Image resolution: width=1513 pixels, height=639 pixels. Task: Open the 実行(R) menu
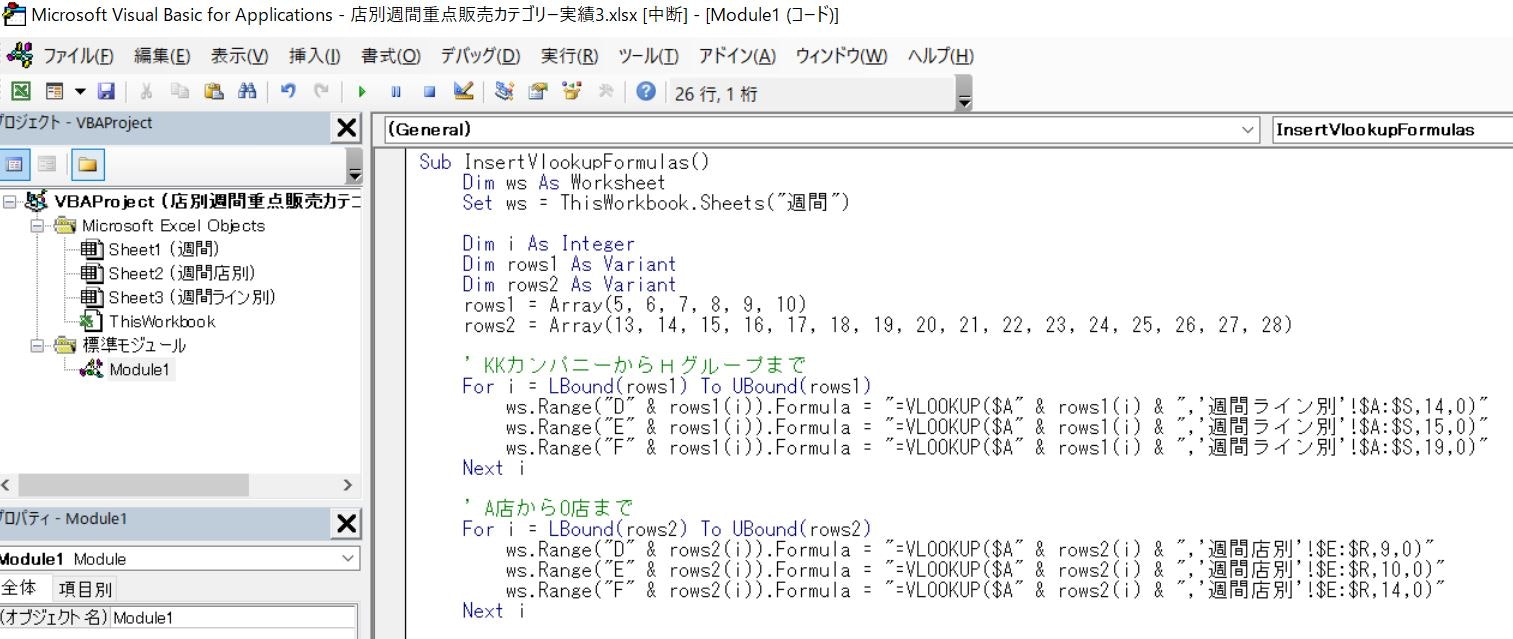[570, 56]
